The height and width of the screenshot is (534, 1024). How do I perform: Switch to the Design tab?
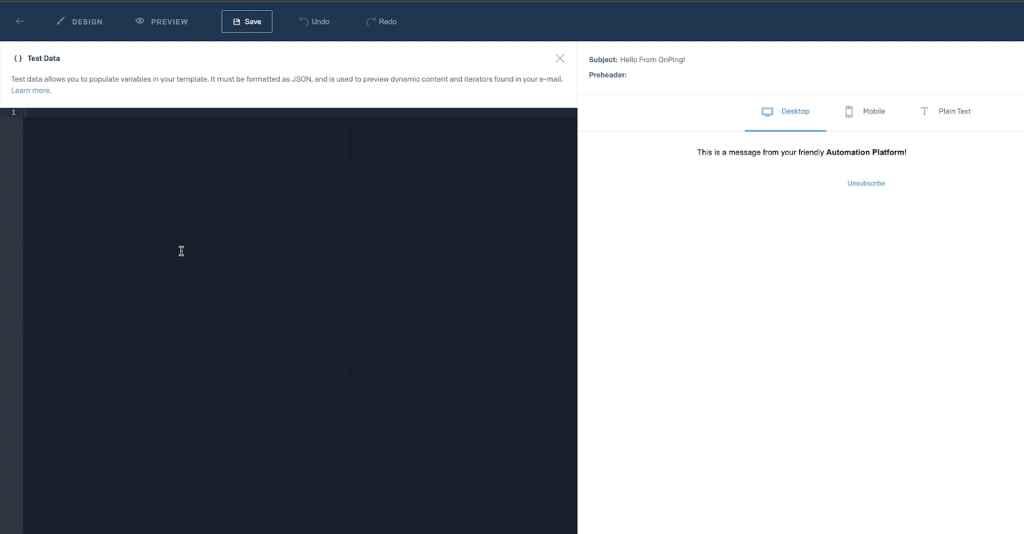80,22
